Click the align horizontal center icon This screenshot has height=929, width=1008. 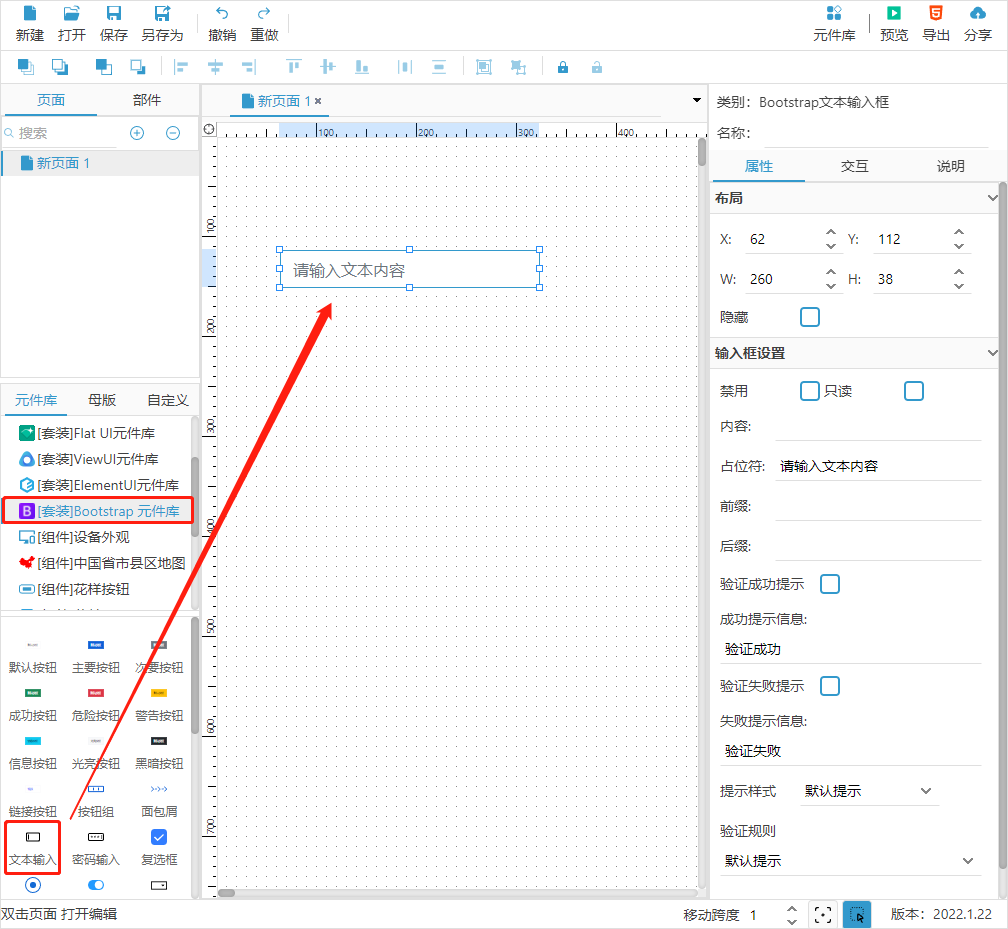(215, 67)
